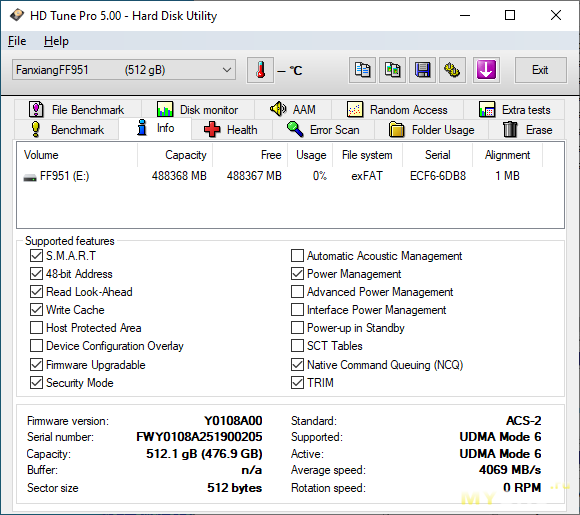Click the Free column header

(x=250, y=155)
